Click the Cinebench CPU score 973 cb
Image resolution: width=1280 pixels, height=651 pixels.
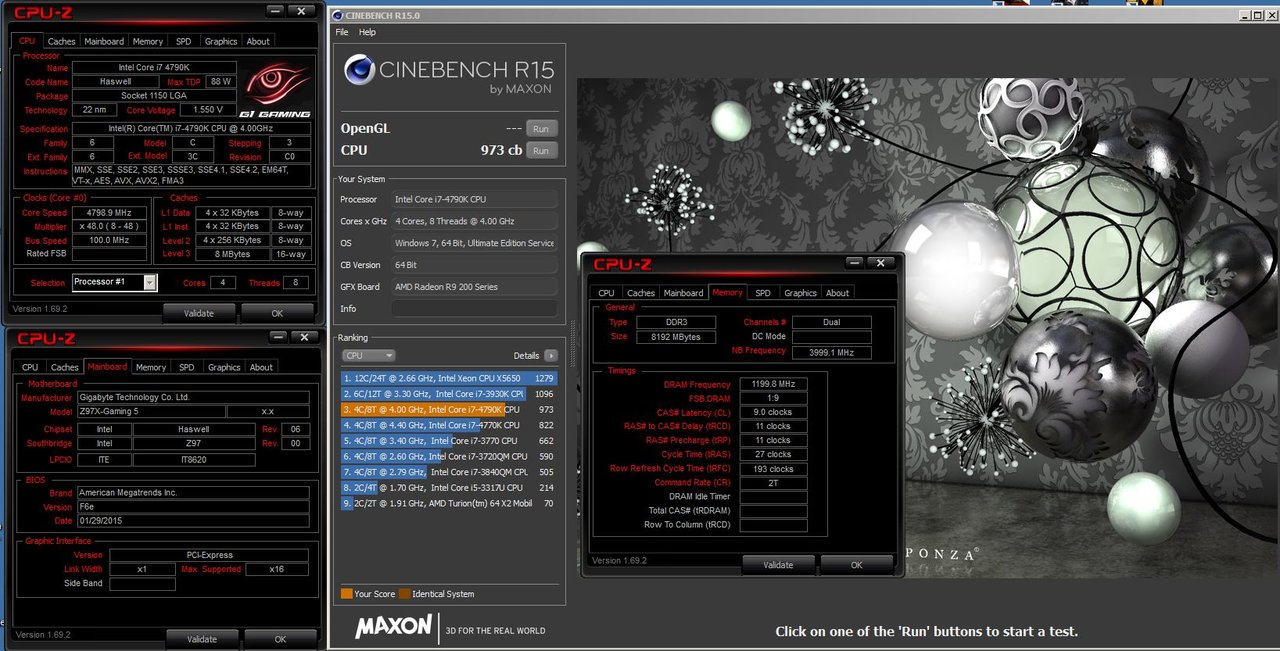502,151
